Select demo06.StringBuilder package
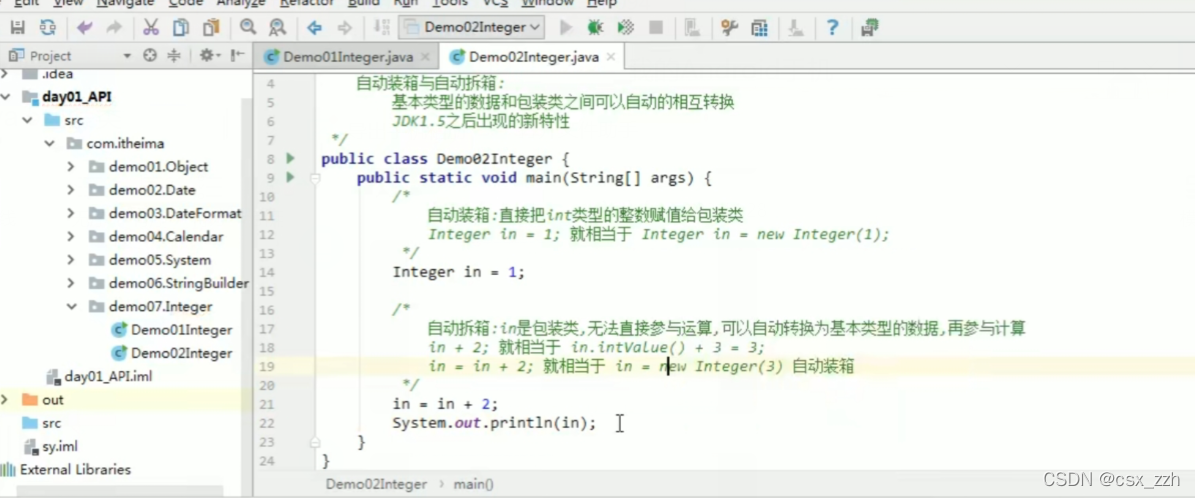This screenshot has height=498, width=1195. point(178,283)
